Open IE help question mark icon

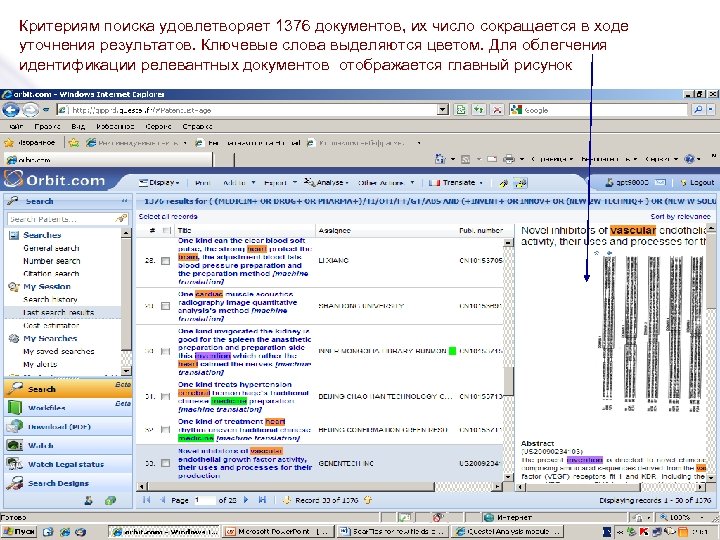[689, 159]
